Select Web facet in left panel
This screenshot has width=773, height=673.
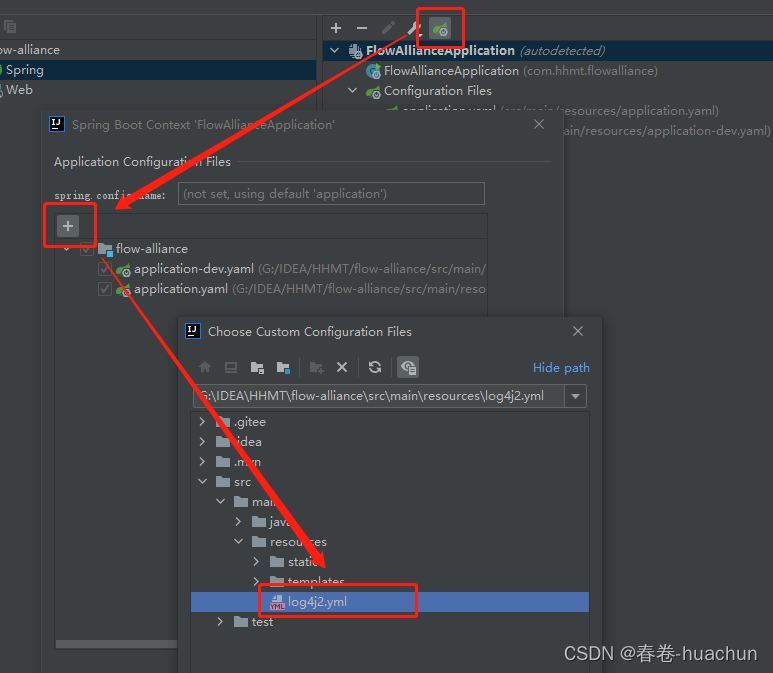[158, 90]
